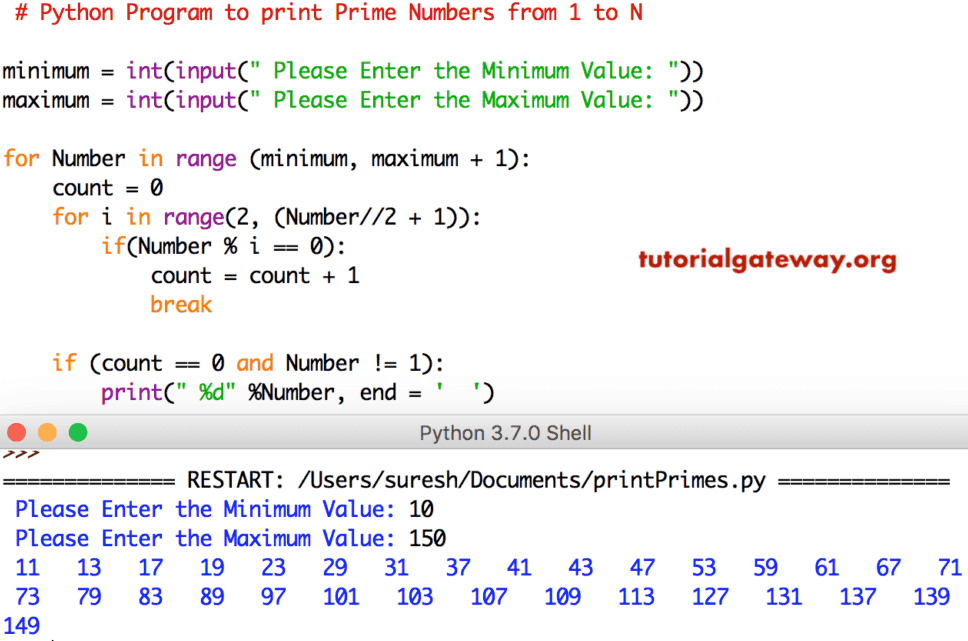Screen dimensions: 968x641
Task: Select prime number 101 in the output
Action: [x=341, y=596]
